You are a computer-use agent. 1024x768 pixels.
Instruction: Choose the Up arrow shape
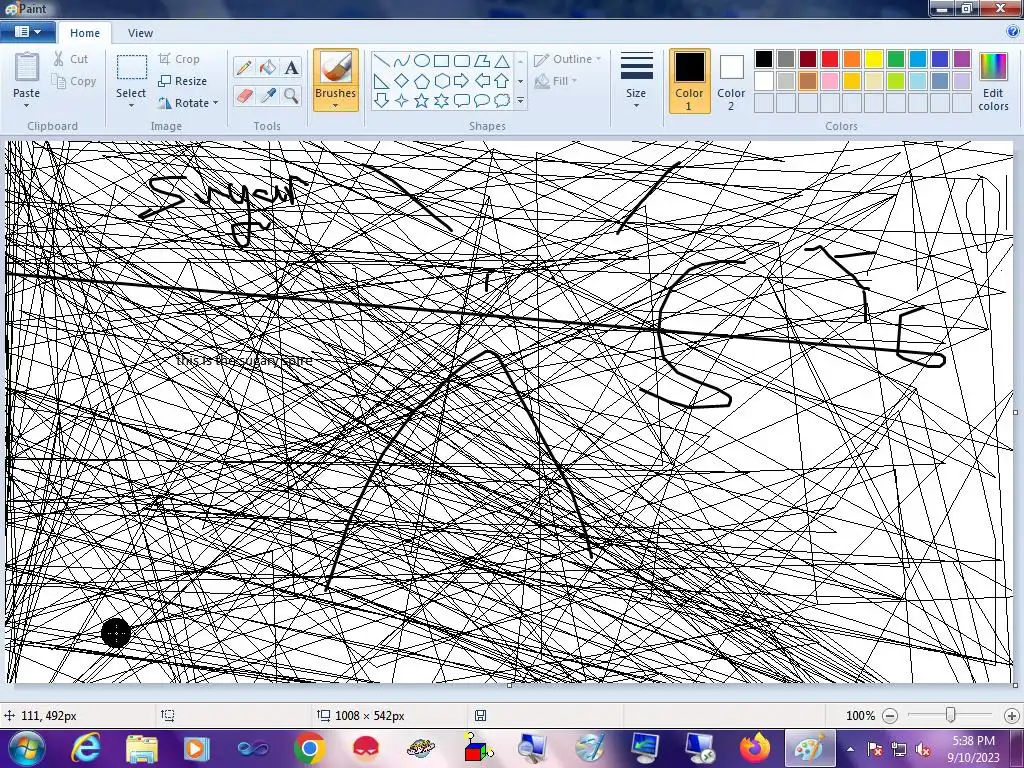point(502,81)
